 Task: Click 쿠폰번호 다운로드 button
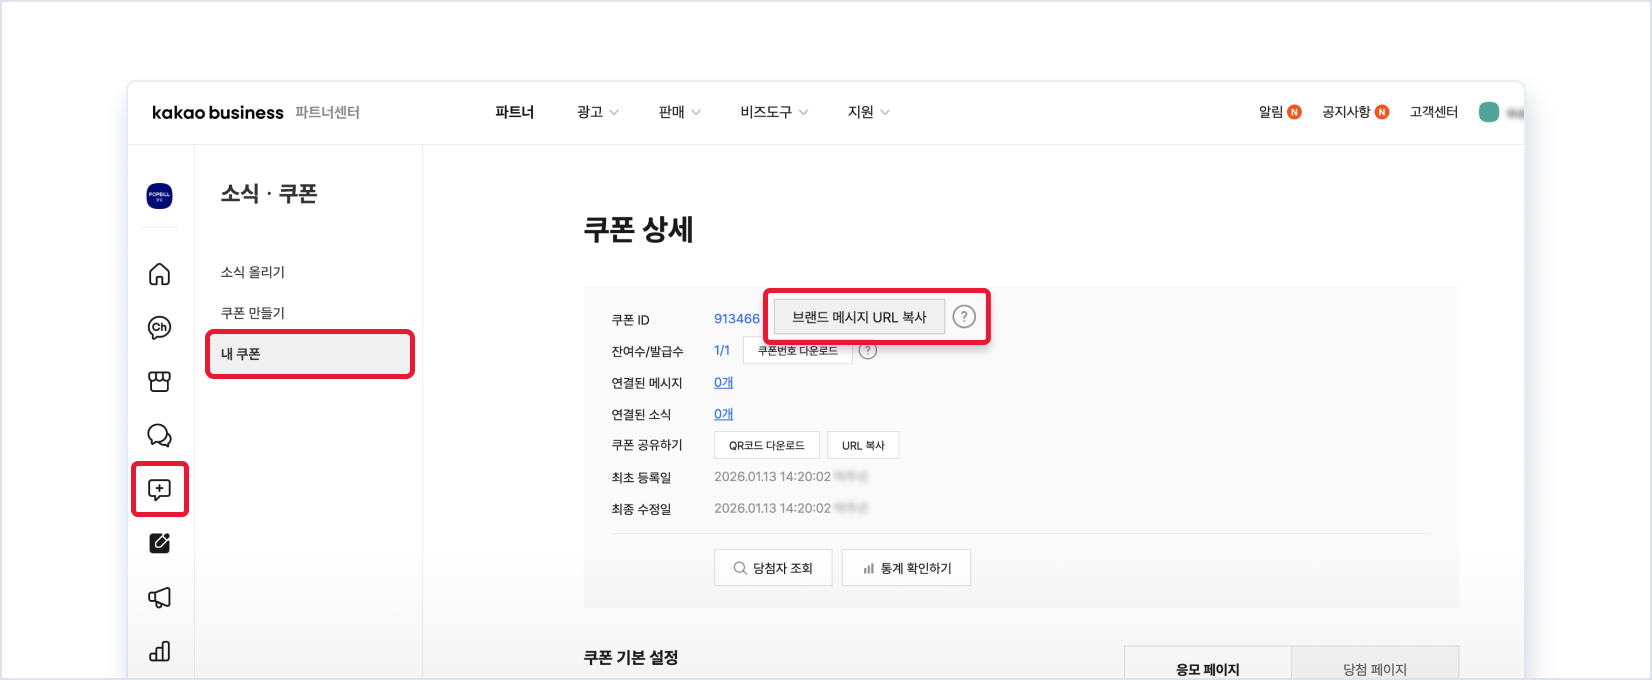coord(797,351)
